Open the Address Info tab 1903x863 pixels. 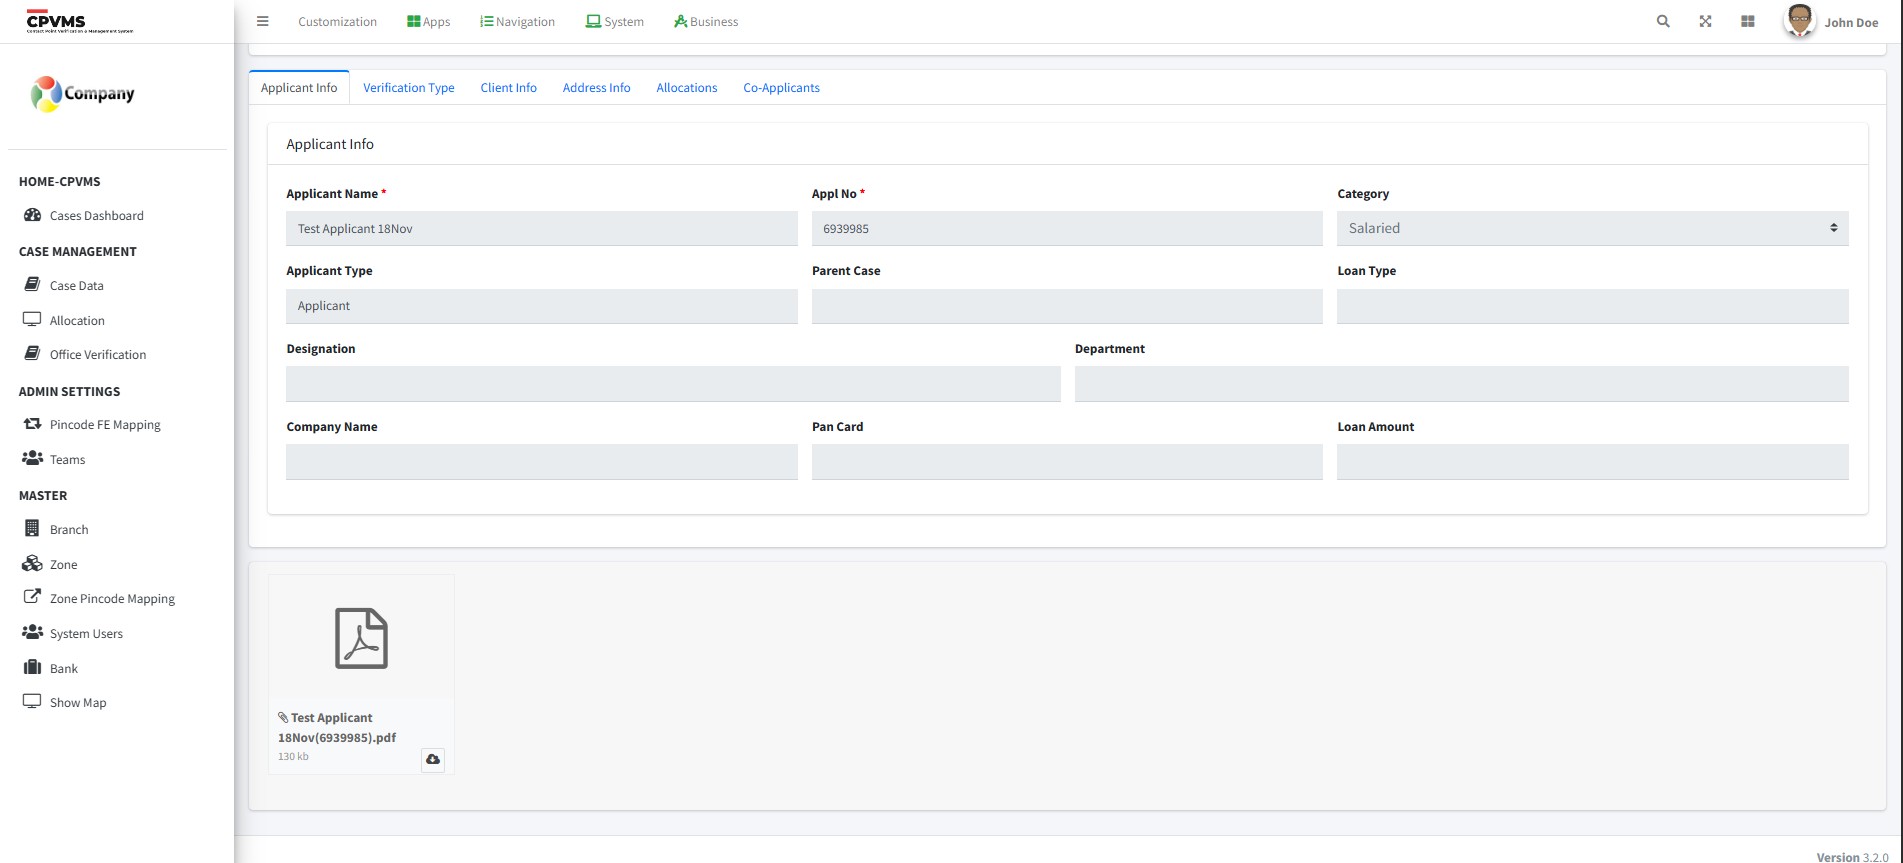[x=596, y=88]
